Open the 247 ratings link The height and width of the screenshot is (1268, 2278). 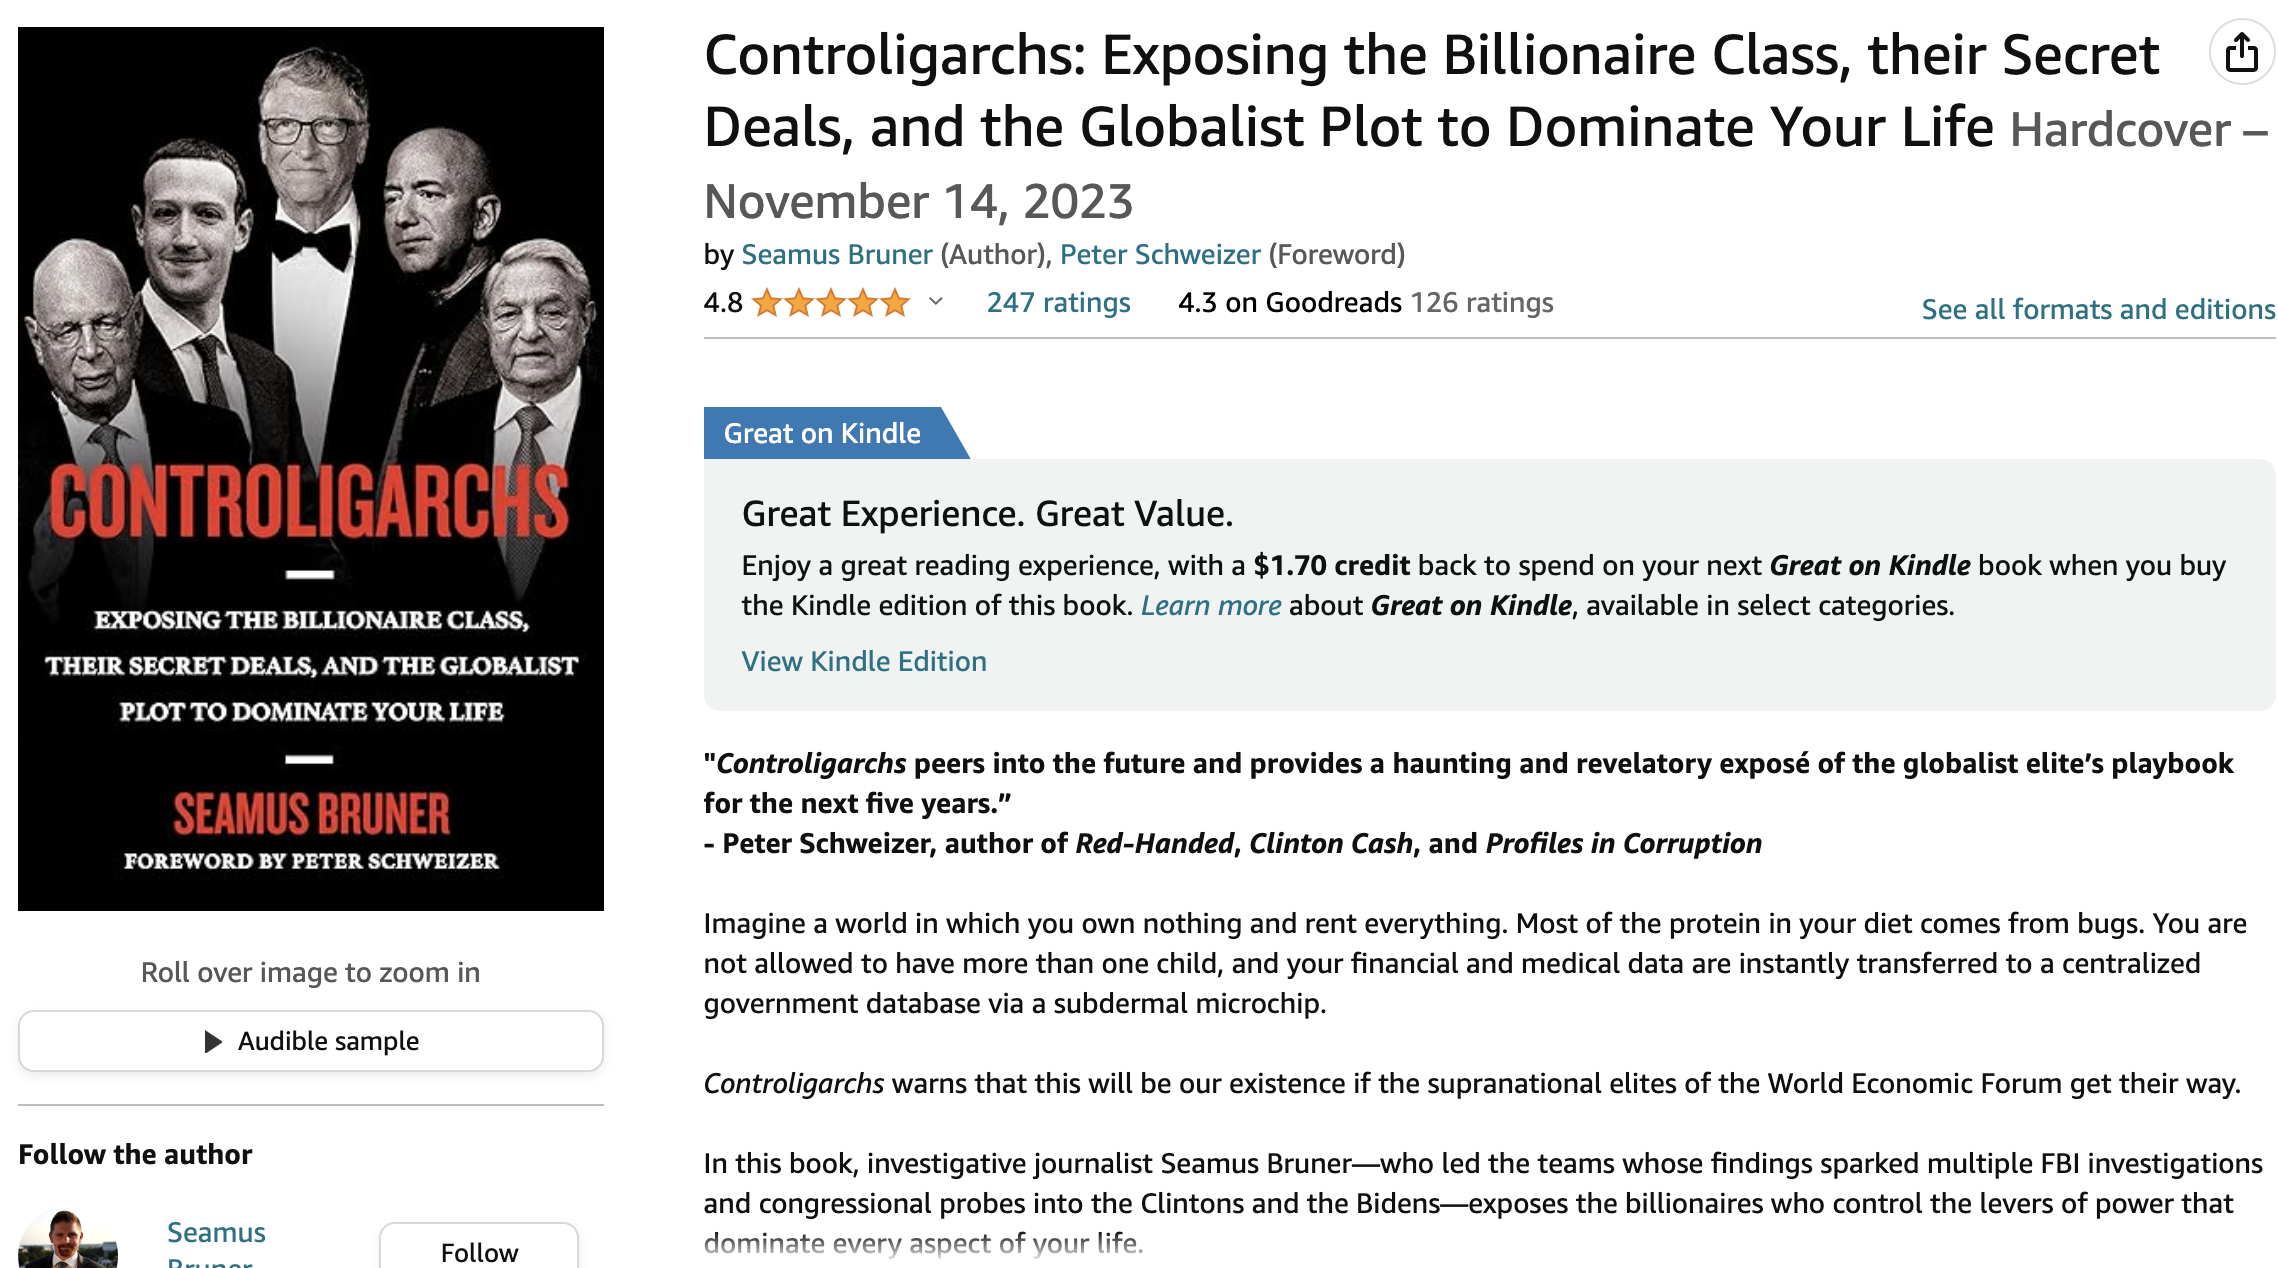[x=1058, y=302]
